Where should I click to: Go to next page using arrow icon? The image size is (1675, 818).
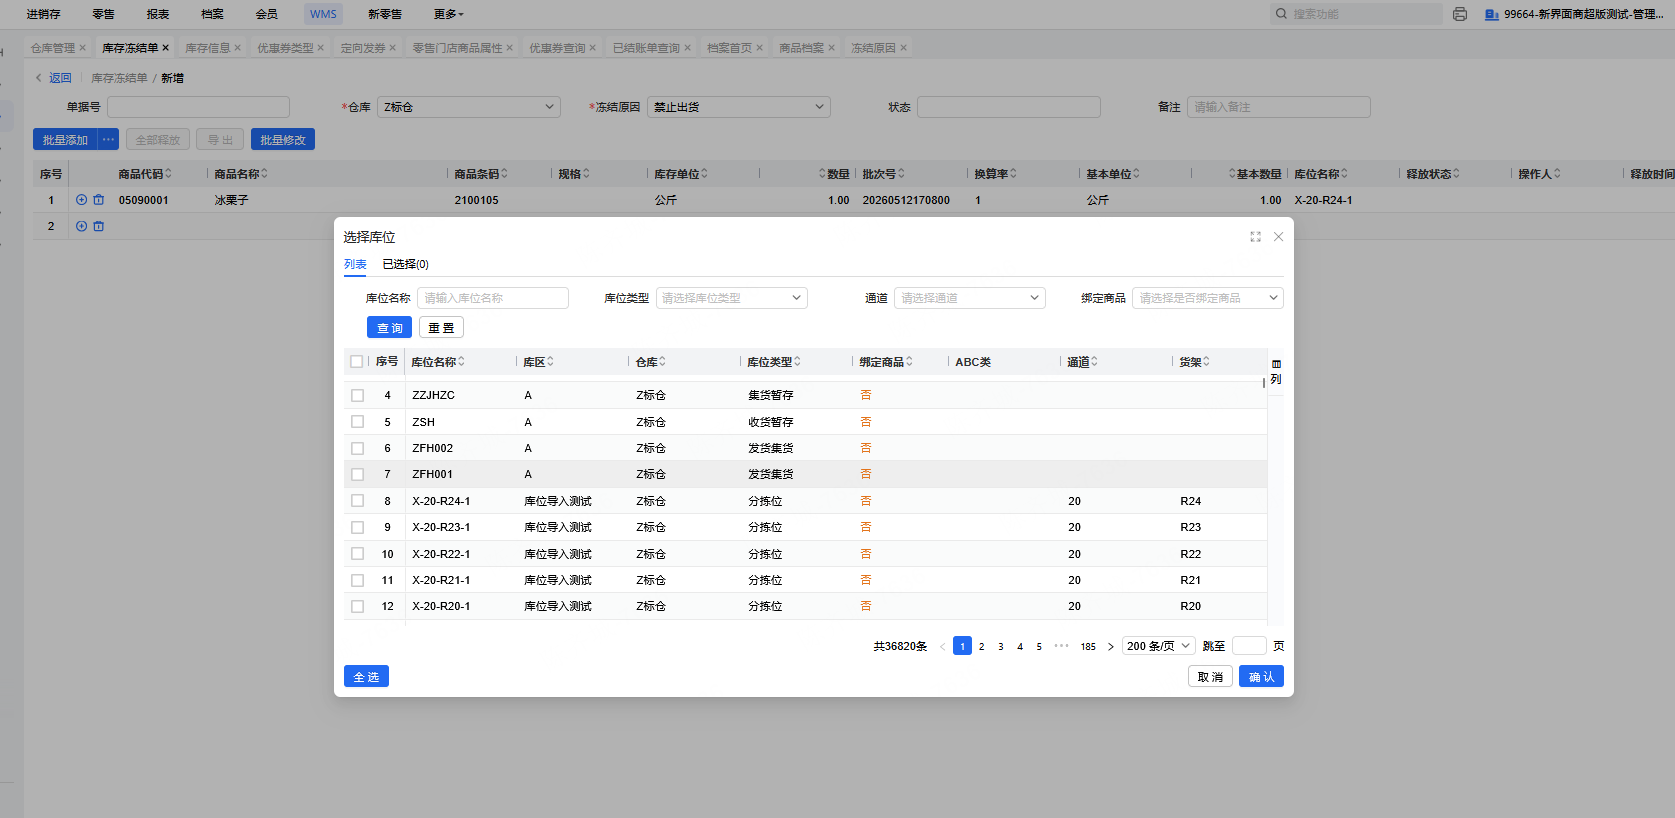[x=1110, y=646]
